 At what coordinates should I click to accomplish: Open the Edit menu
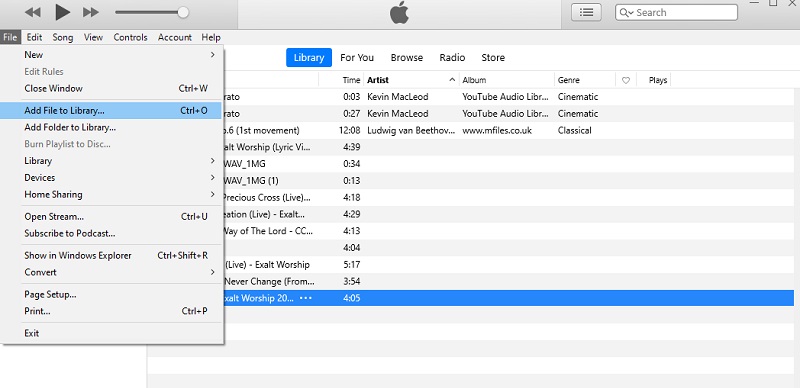point(34,37)
